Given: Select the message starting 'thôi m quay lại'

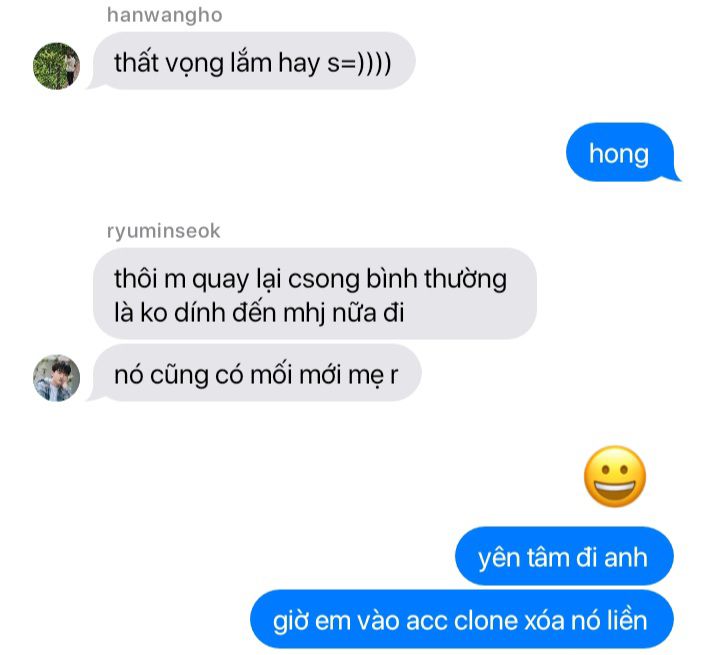Looking at the screenshot, I should coord(315,294).
